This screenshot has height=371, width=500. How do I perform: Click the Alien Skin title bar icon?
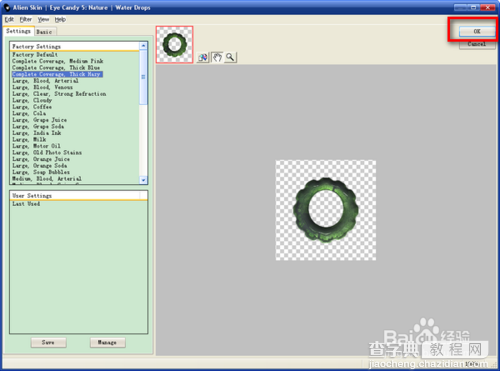click(7, 7)
